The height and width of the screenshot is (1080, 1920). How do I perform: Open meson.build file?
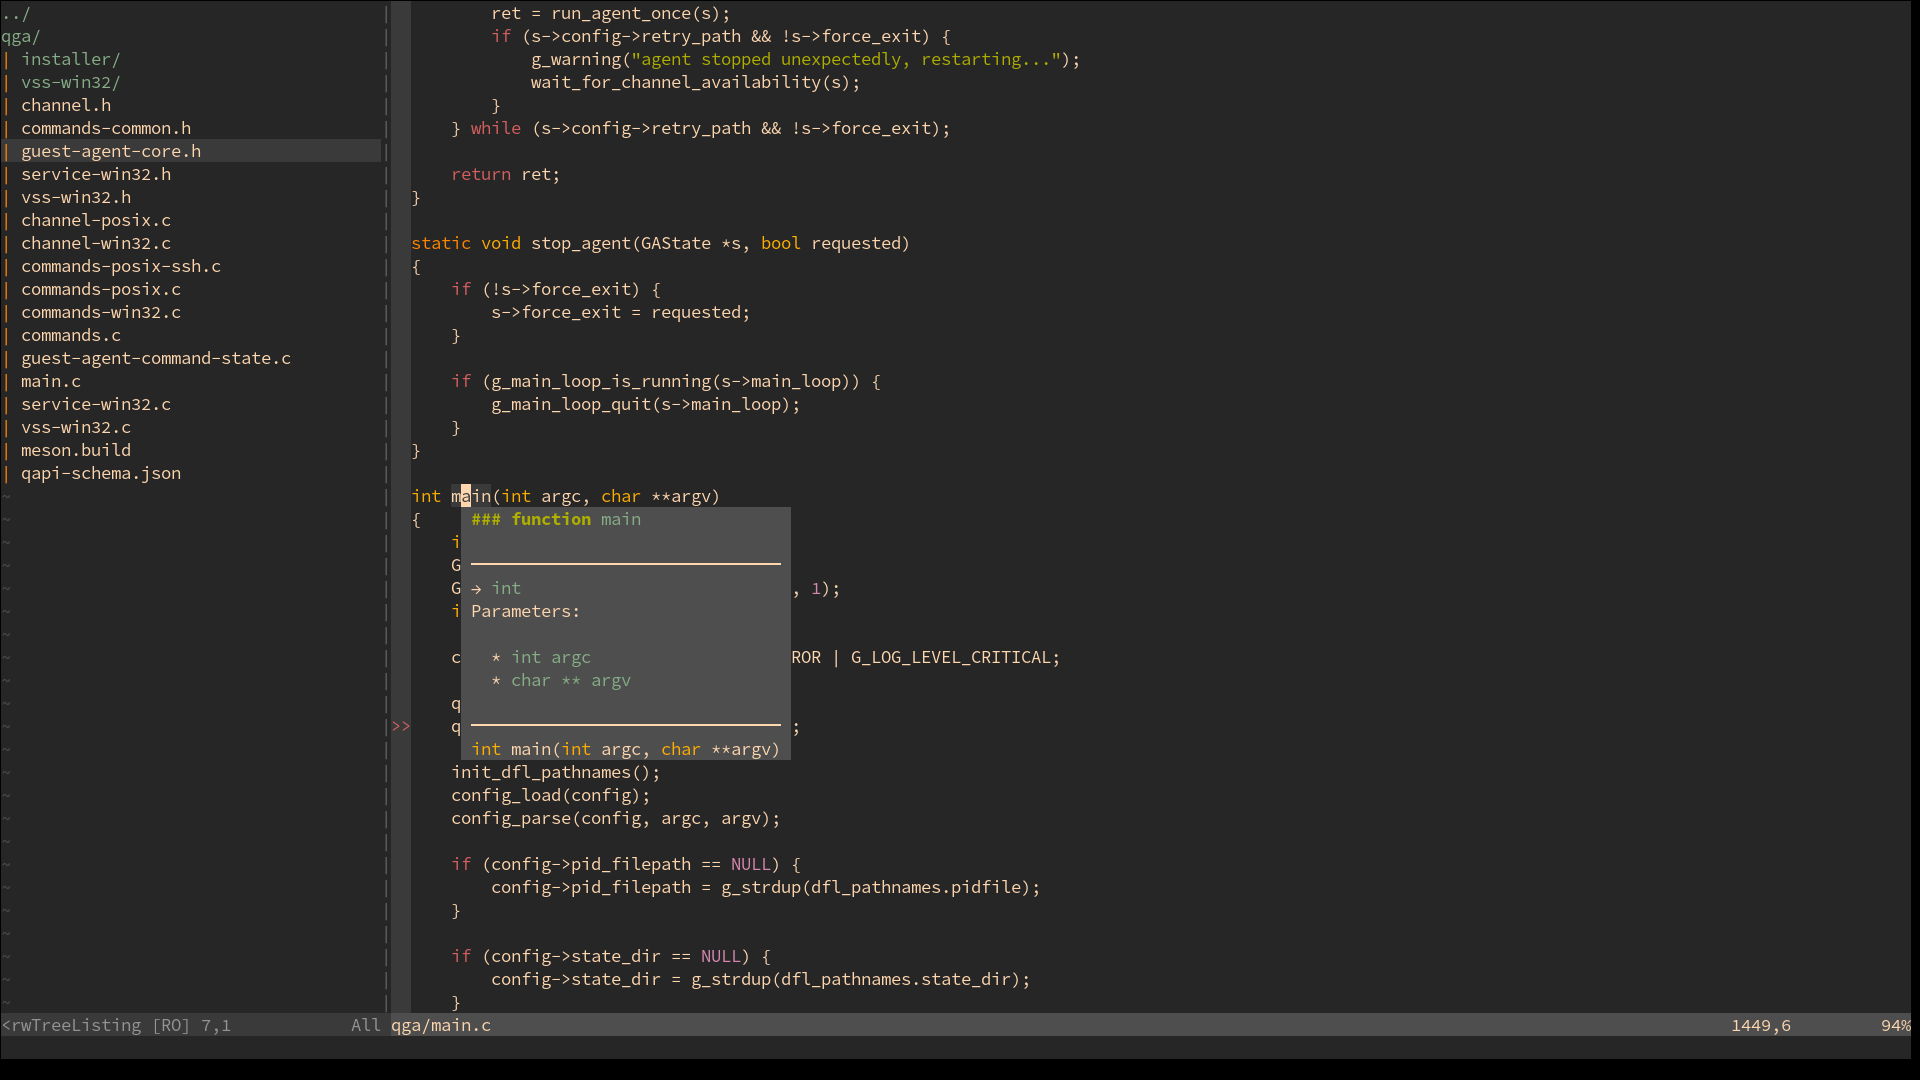tap(76, 450)
